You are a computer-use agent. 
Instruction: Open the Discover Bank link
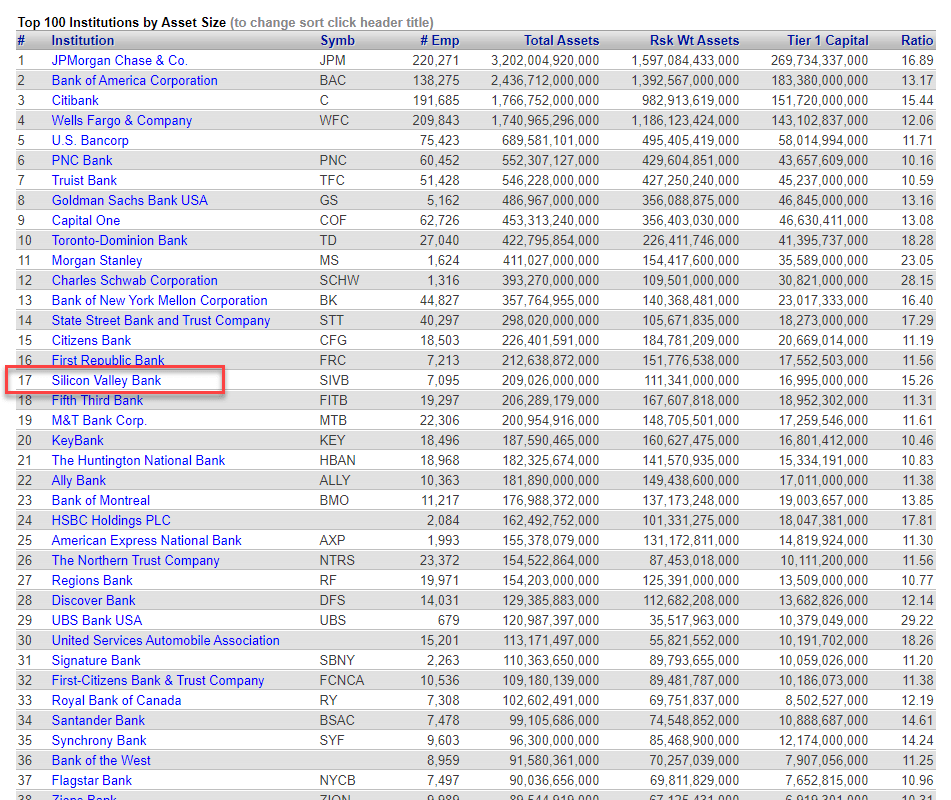[93, 601]
